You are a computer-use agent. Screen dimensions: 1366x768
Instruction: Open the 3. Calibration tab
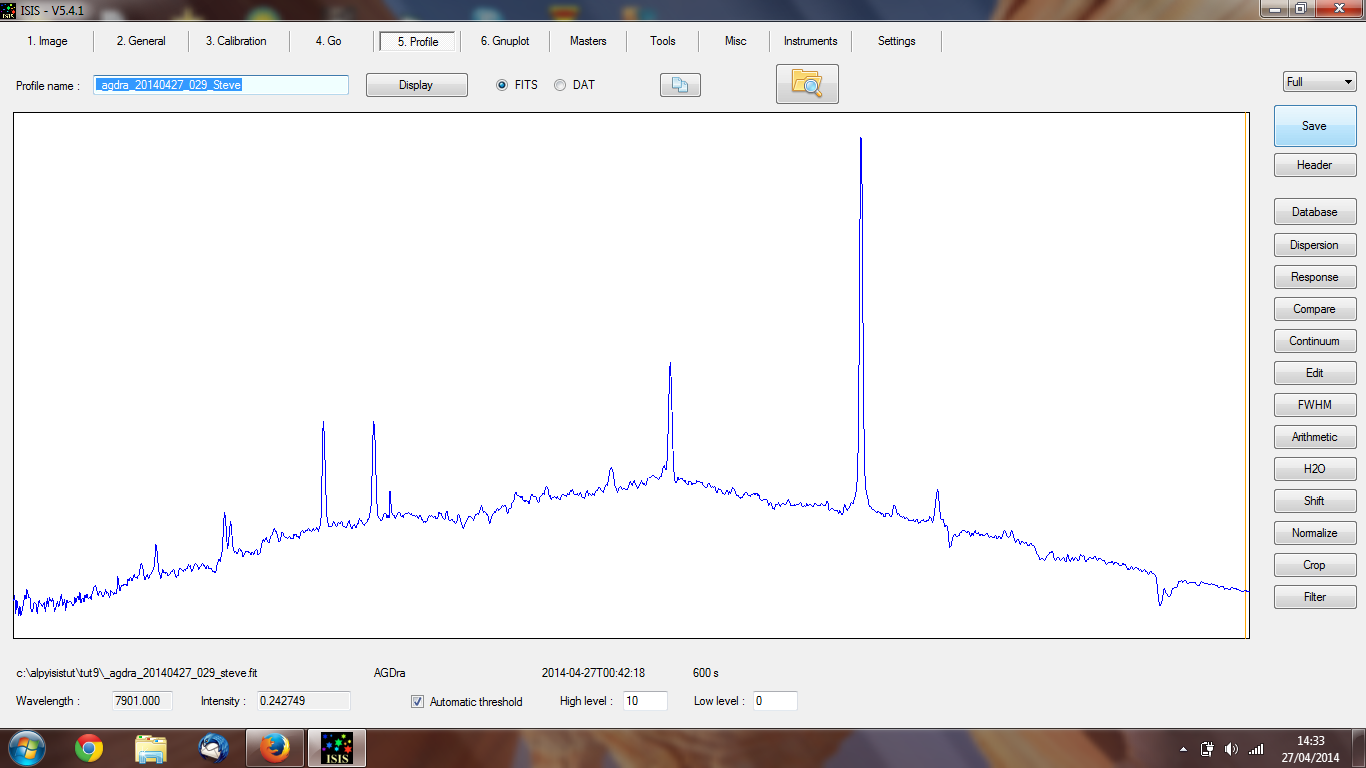(x=236, y=41)
